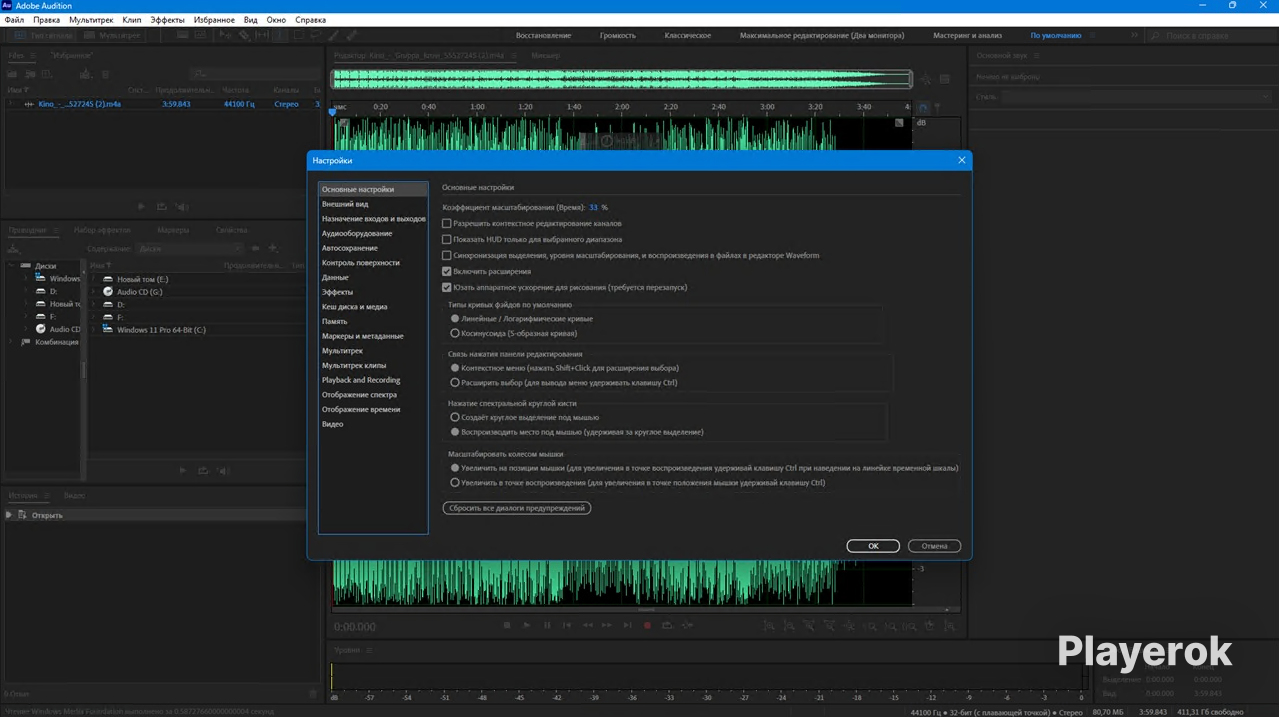Click the Pause button in transport controls

[546, 625]
